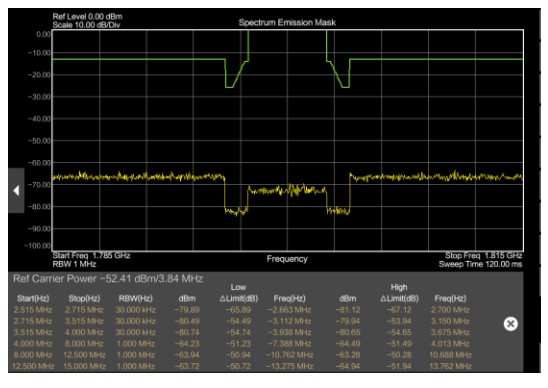Select the -53.94 high limit value
The image size is (548, 388).
399,321
